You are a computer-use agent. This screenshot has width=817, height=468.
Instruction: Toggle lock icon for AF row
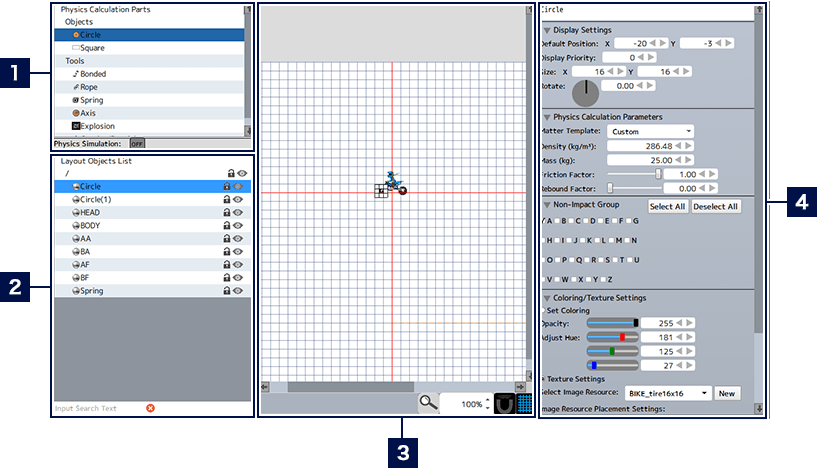pyautogui.click(x=227, y=264)
